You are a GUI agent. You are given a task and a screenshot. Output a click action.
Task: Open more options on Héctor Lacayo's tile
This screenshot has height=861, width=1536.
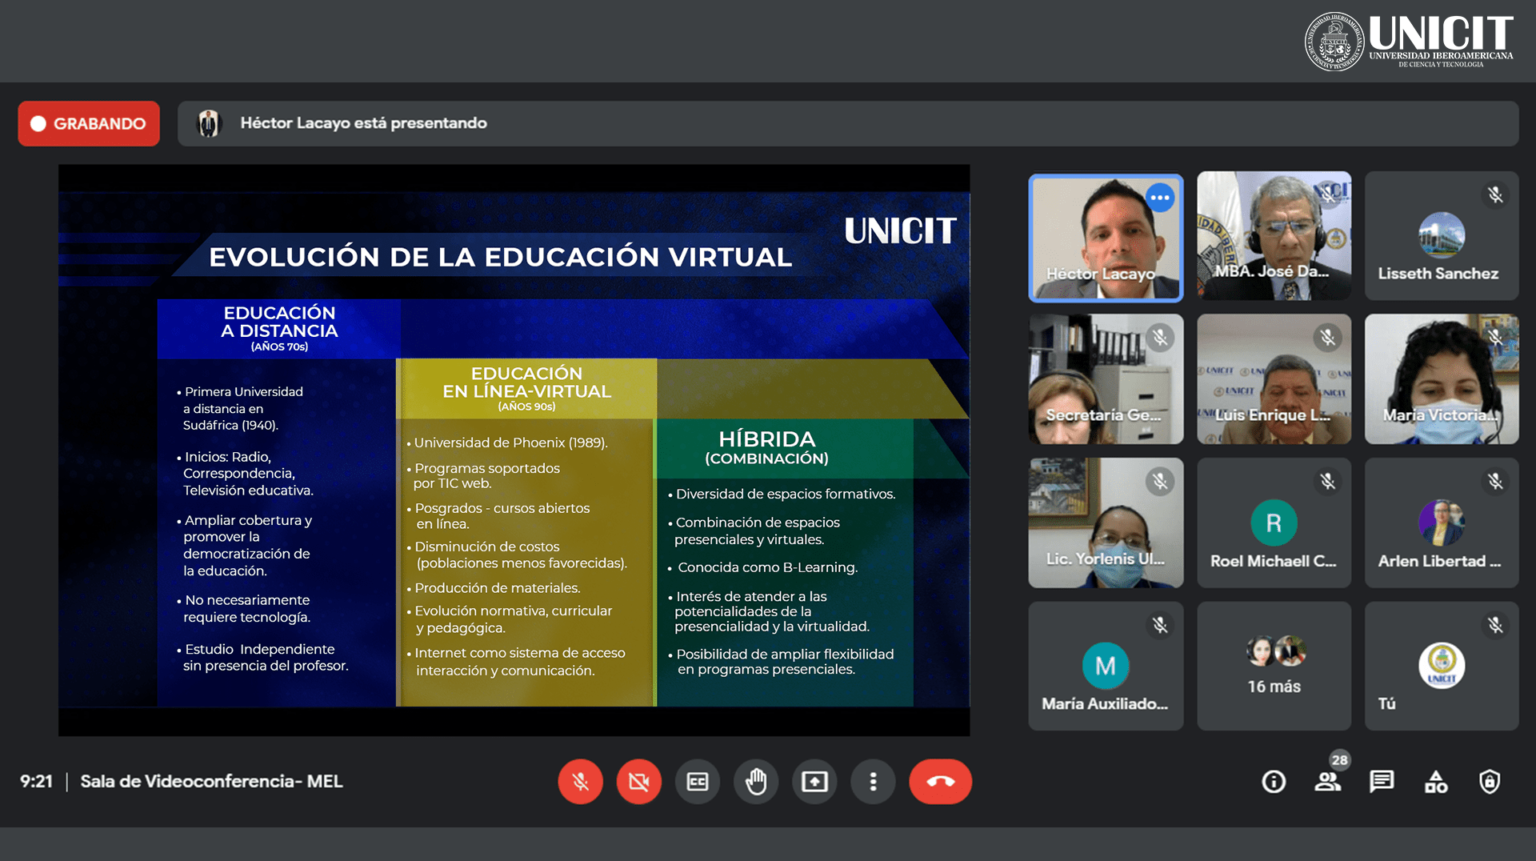pos(1160,198)
